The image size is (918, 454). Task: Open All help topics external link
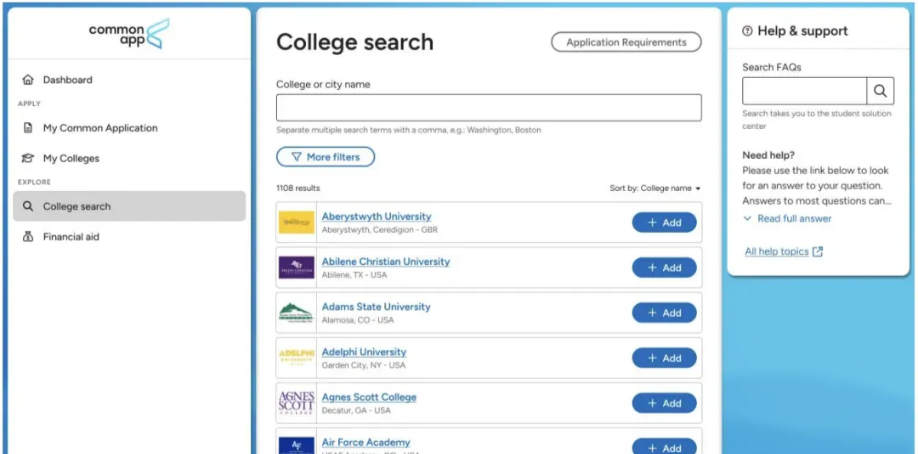coord(784,251)
